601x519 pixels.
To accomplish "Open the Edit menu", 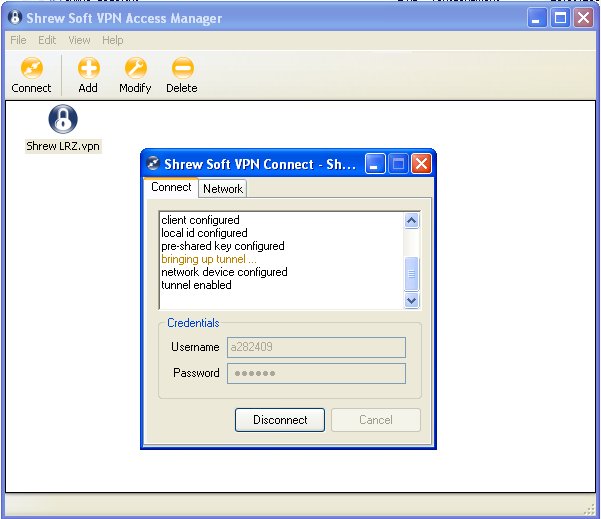I will click(47, 40).
